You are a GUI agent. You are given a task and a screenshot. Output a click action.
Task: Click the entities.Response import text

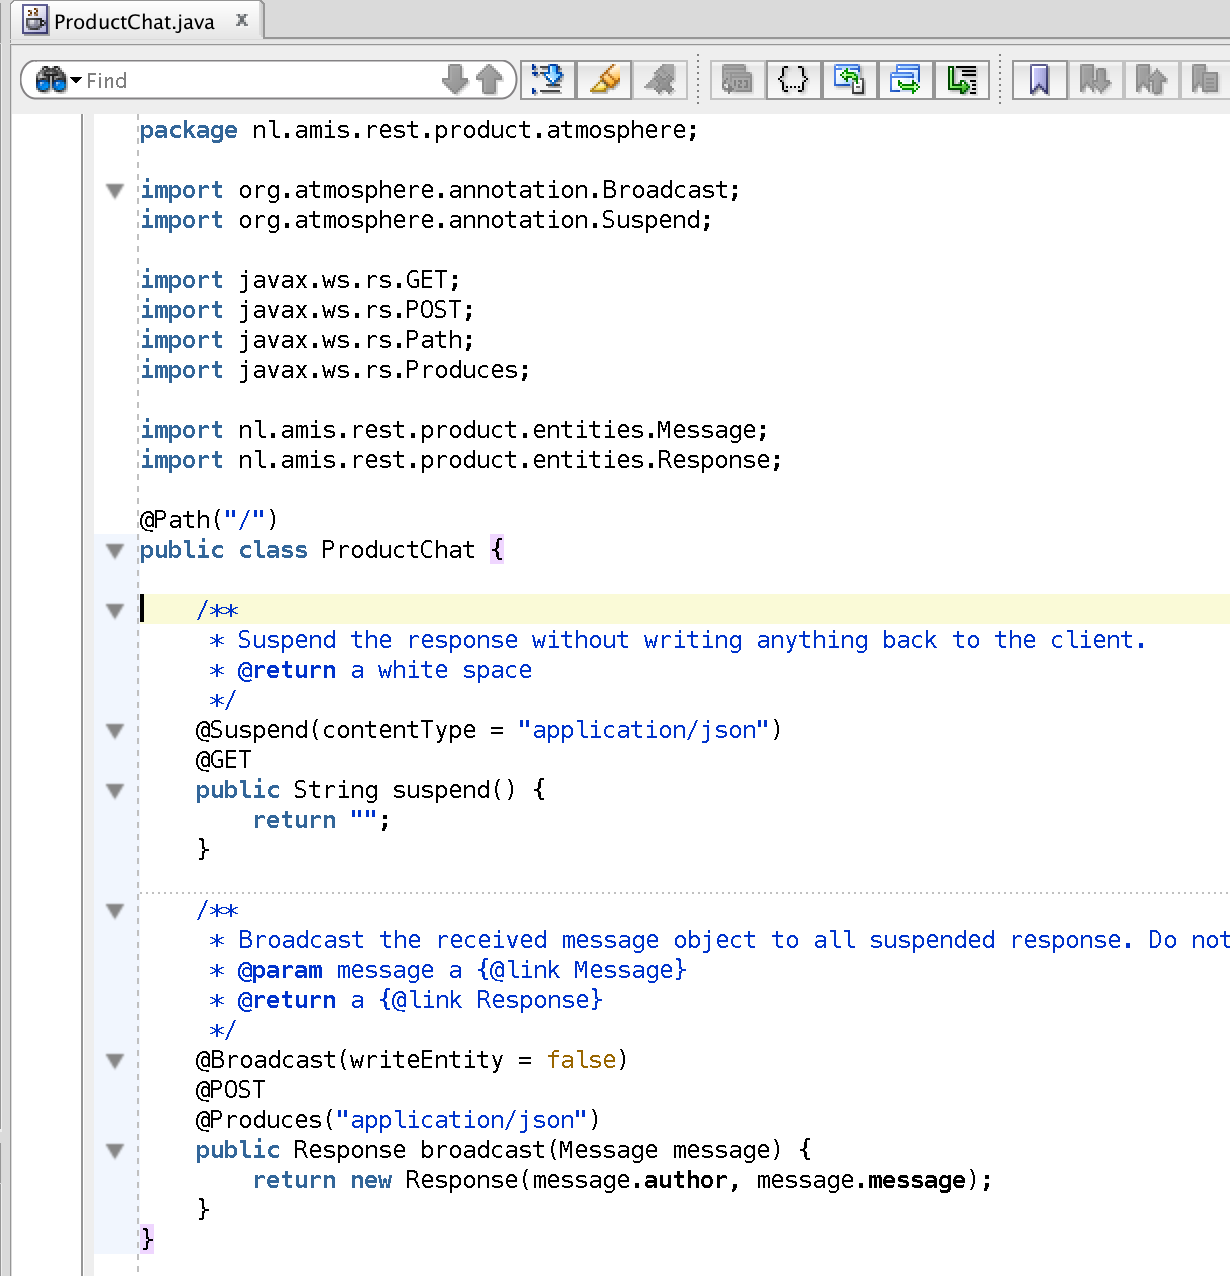click(510, 460)
